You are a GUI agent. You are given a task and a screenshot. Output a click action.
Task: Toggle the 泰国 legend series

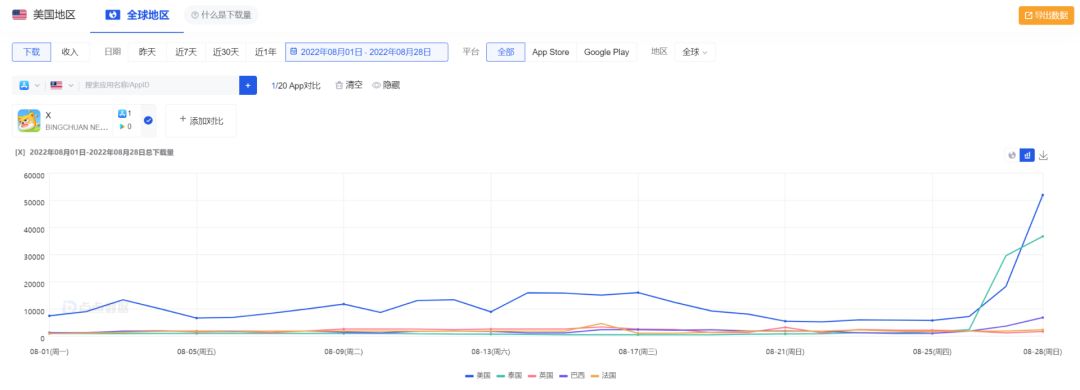(x=509, y=376)
